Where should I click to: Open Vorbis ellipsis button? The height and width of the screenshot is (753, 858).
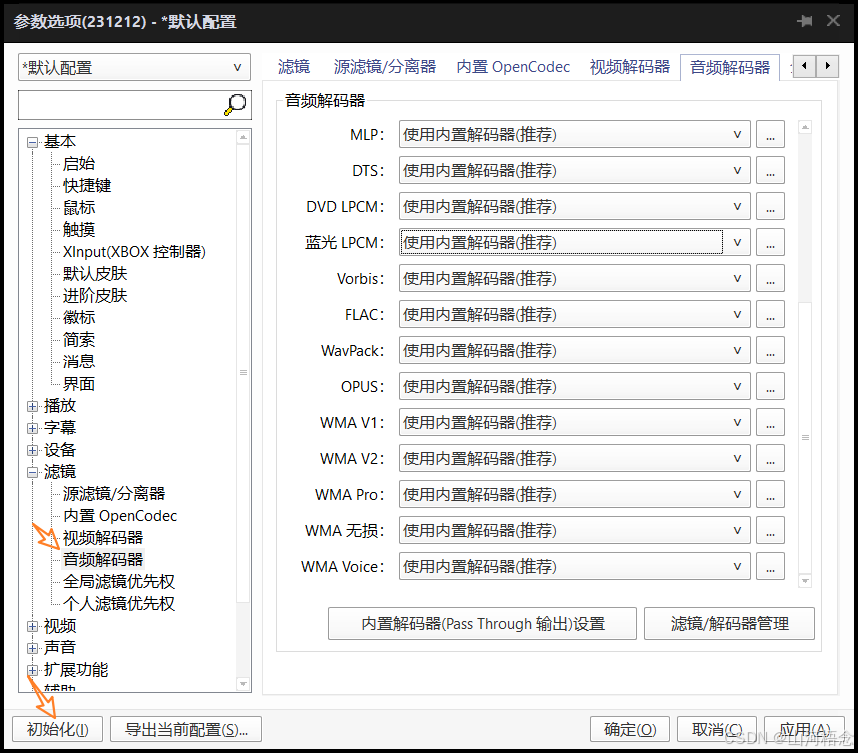[770, 279]
